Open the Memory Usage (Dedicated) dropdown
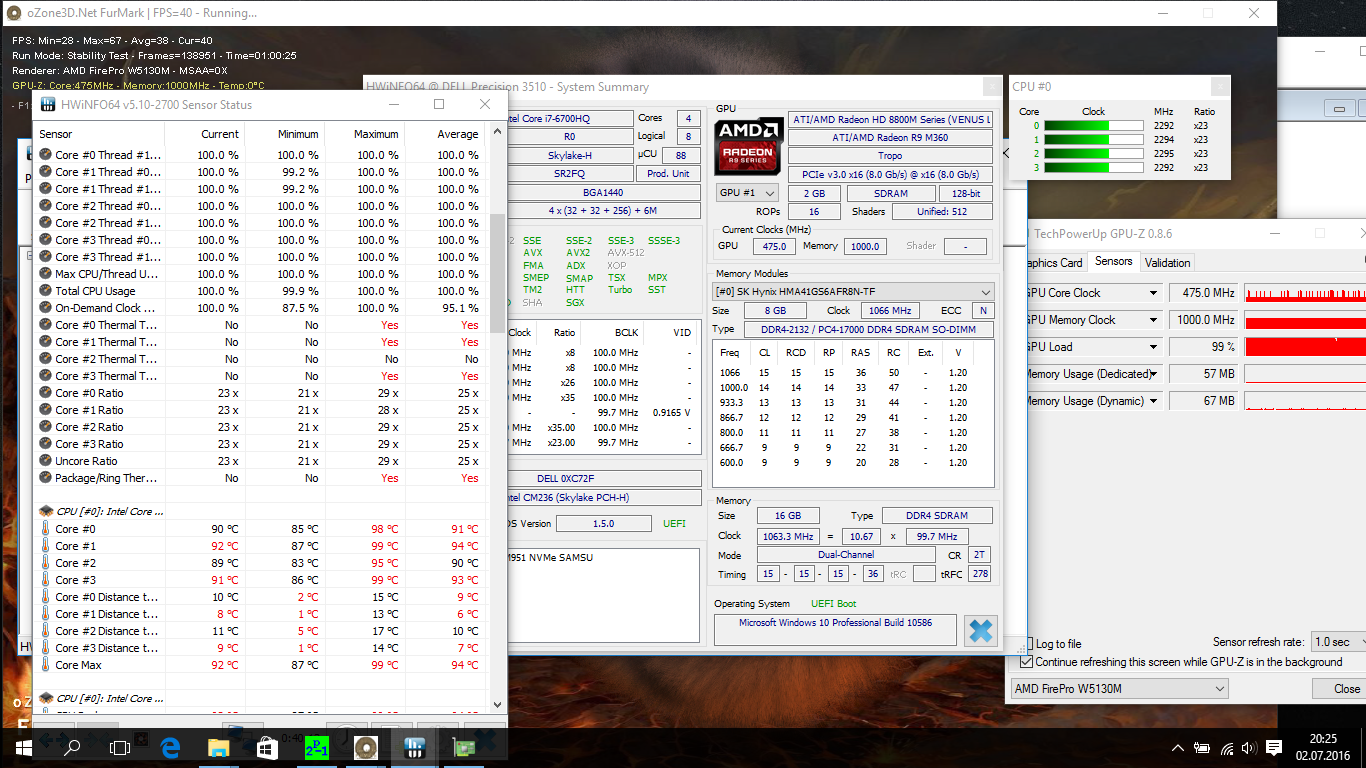The image size is (1366, 768). 1153,374
